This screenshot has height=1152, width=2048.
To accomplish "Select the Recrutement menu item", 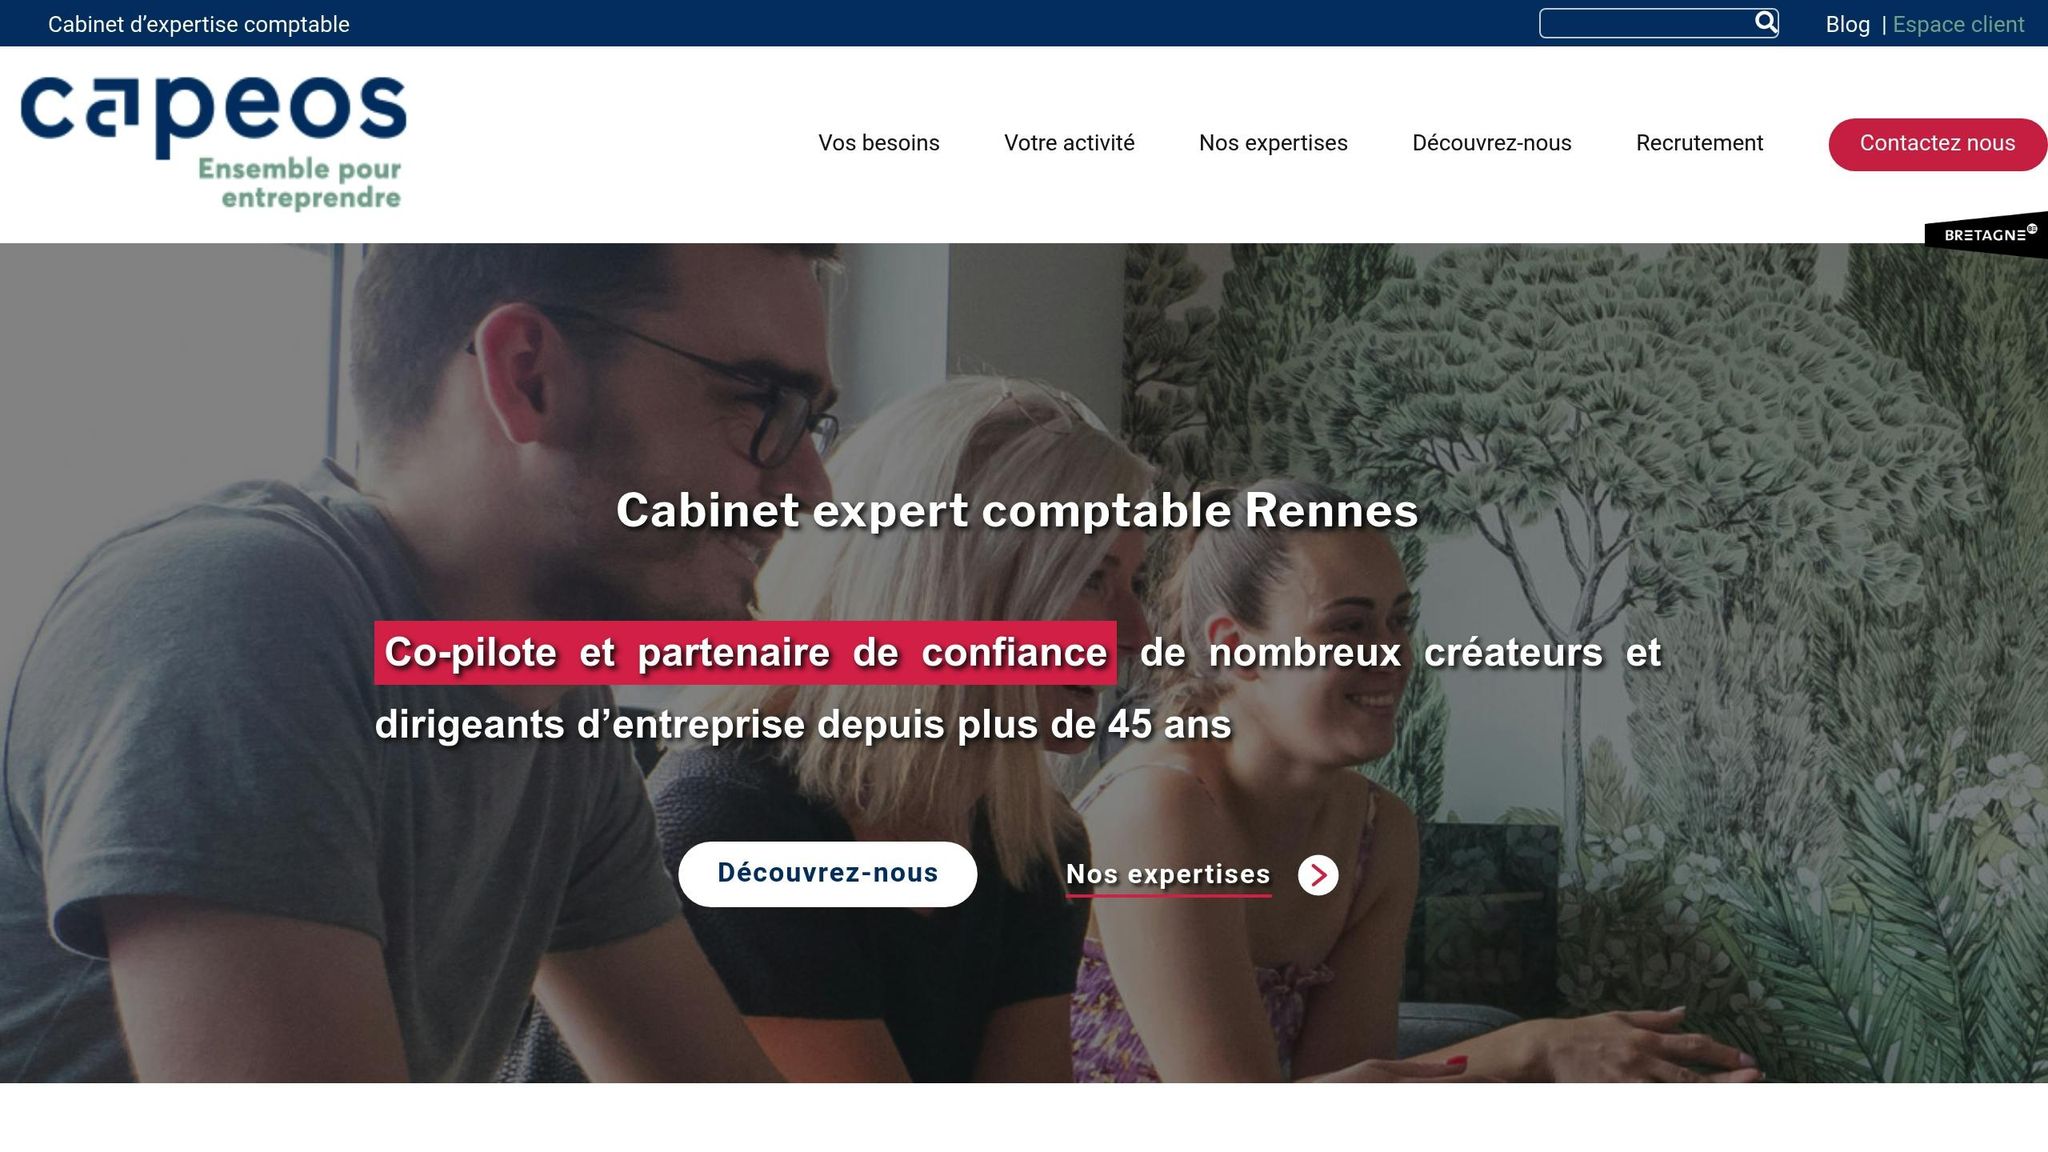I will click(x=1699, y=143).
